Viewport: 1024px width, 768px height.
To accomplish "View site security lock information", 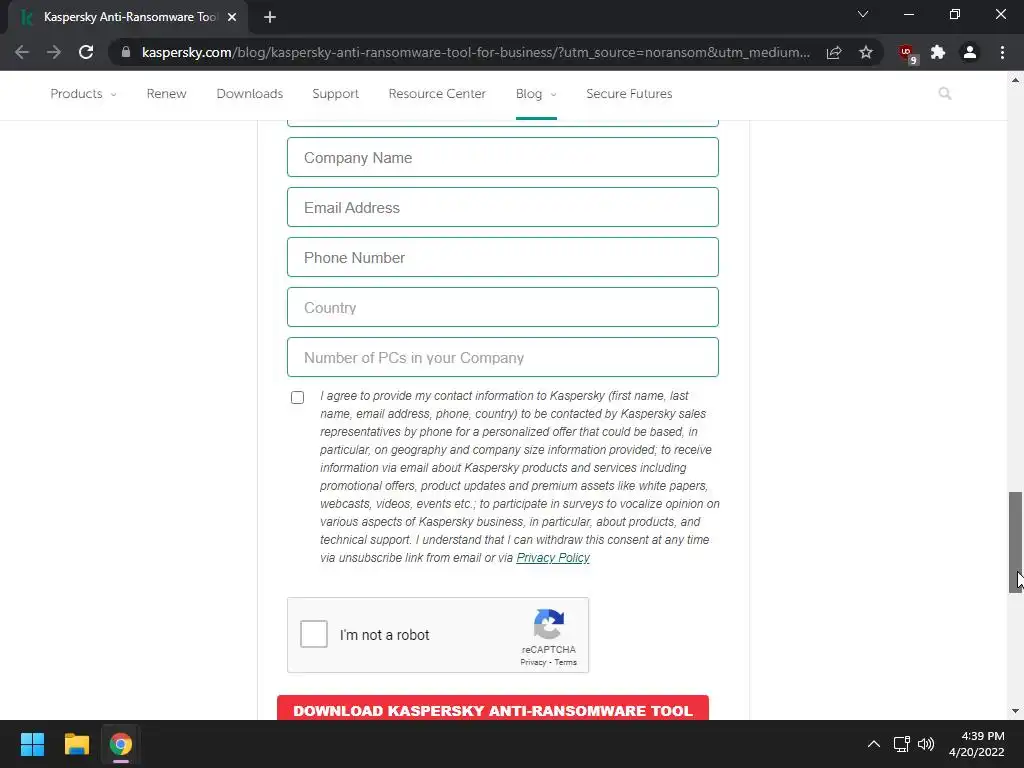I will [126, 52].
